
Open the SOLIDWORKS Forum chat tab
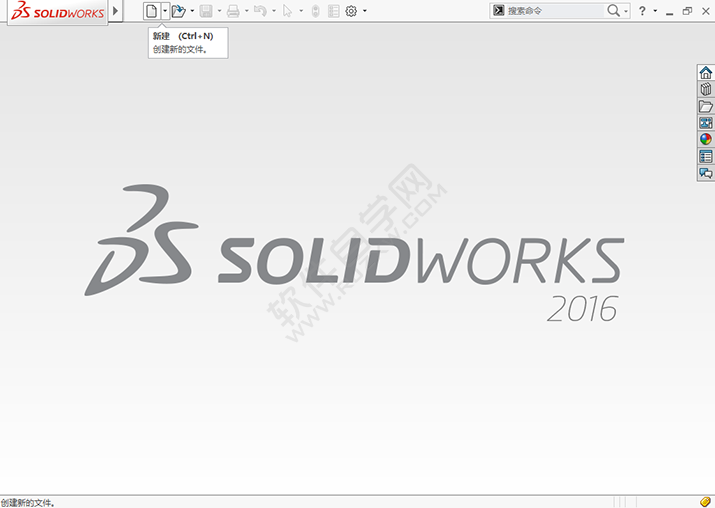(x=705, y=173)
